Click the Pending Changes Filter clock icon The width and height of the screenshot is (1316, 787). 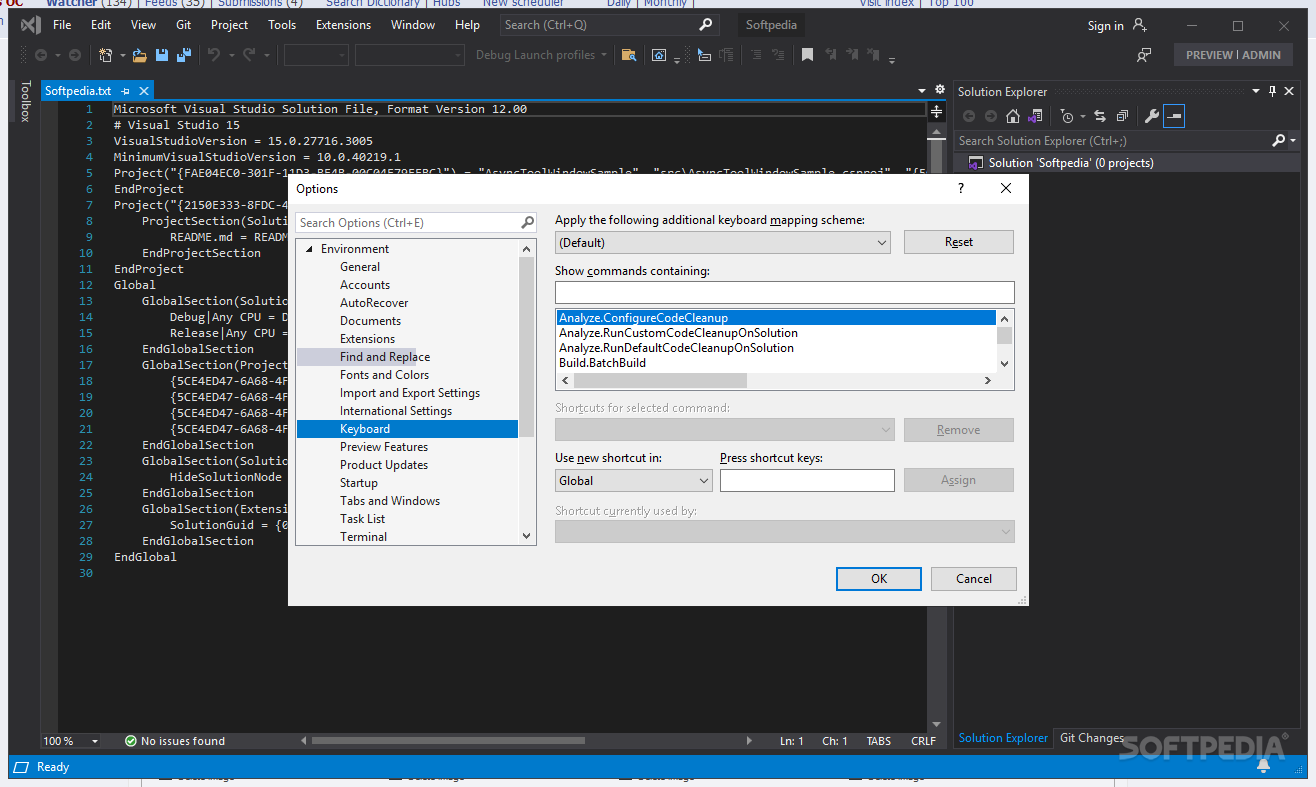[x=1067, y=116]
